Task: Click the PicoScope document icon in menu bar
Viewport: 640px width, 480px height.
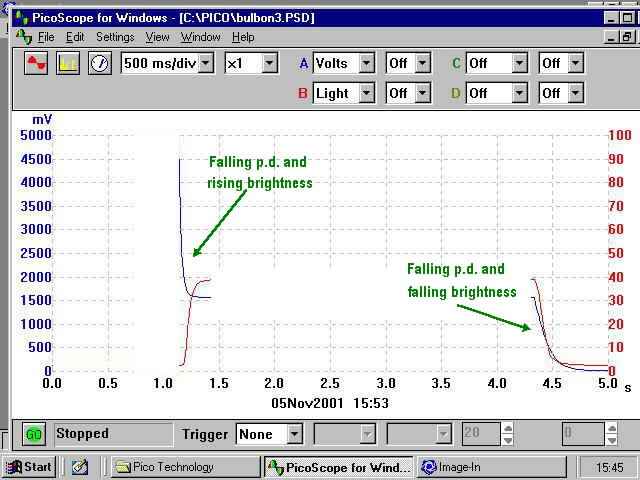Action: (23, 37)
